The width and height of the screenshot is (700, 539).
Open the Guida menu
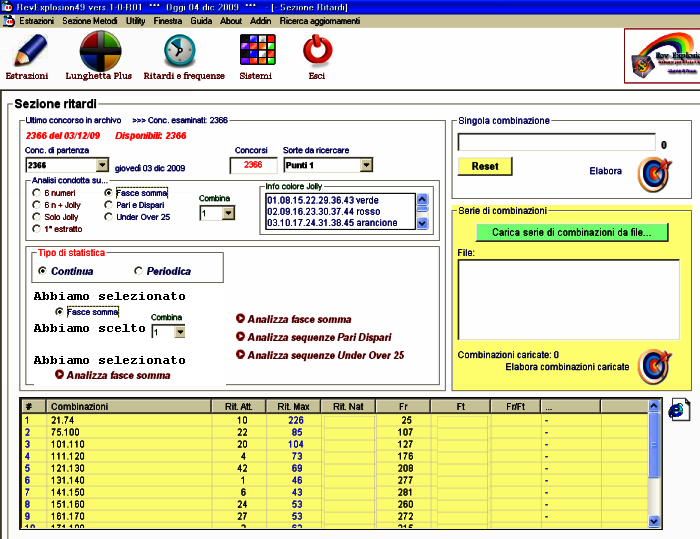[201, 21]
